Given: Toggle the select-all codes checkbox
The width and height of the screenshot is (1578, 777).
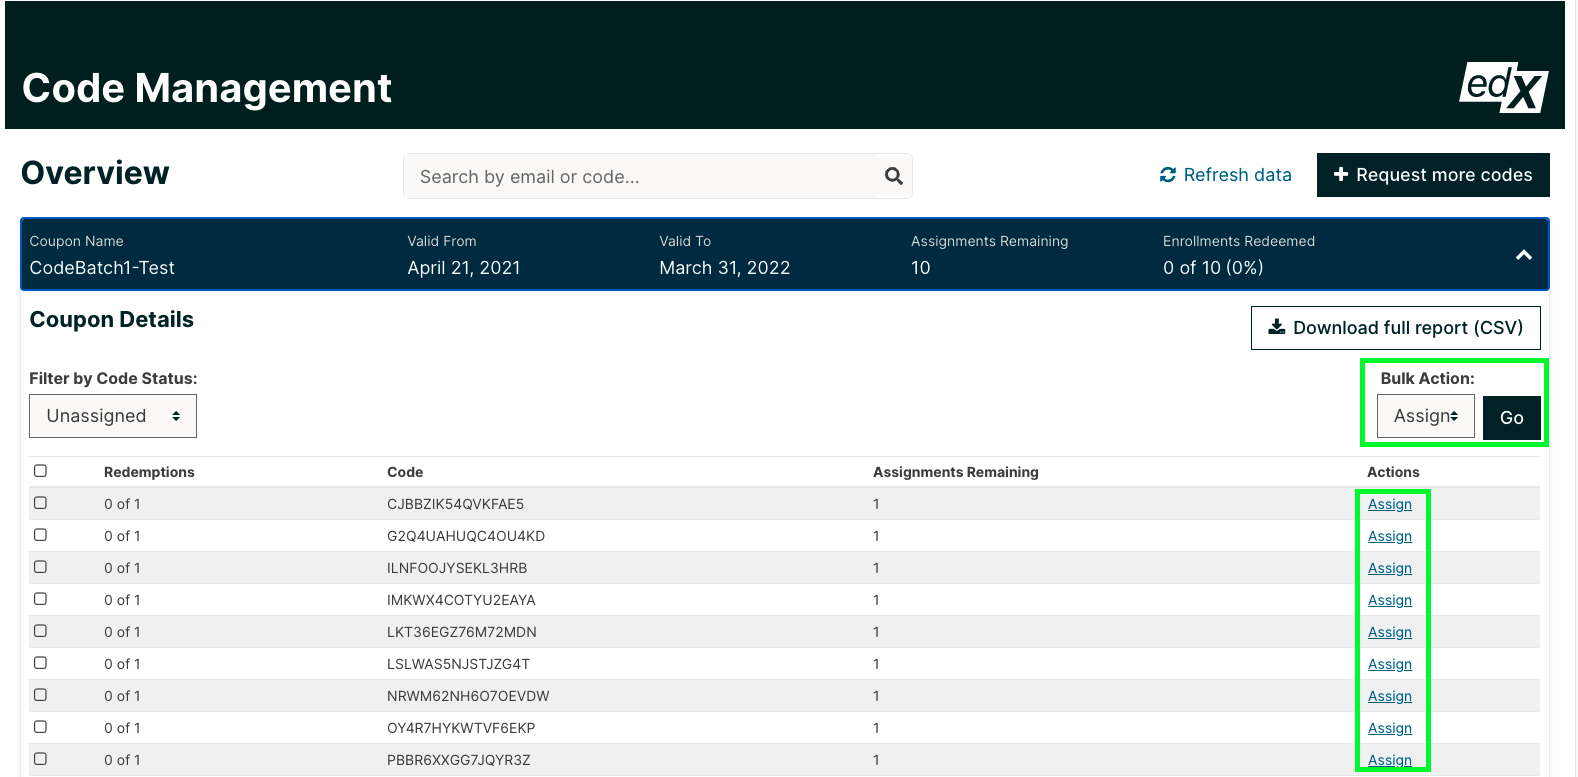Looking at the screenshot, I should click(x=41, y=471).
